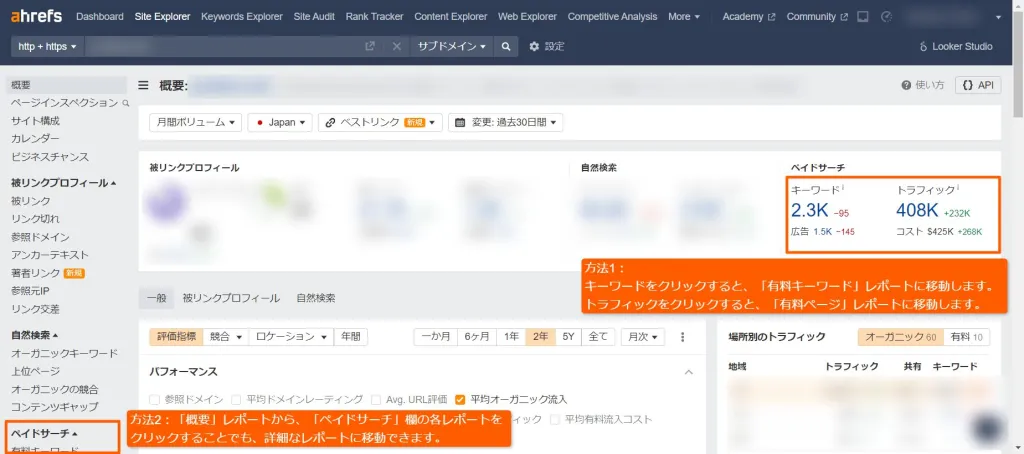Select the 被リンクプロフィール tab below overview
The height and width of the screenshot is (454, 1024).
(x=231, y=298)
